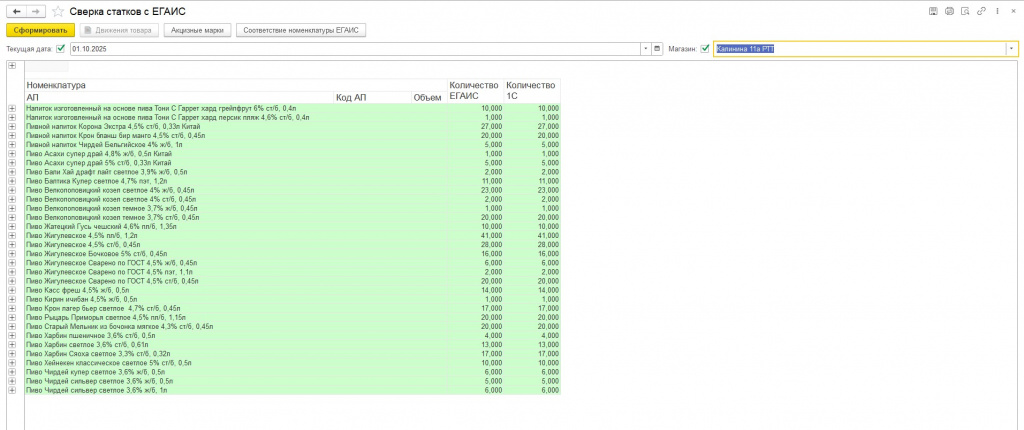Save the report with the floppy disk icon
This screenshot has width=1024, height=430.
934,11
